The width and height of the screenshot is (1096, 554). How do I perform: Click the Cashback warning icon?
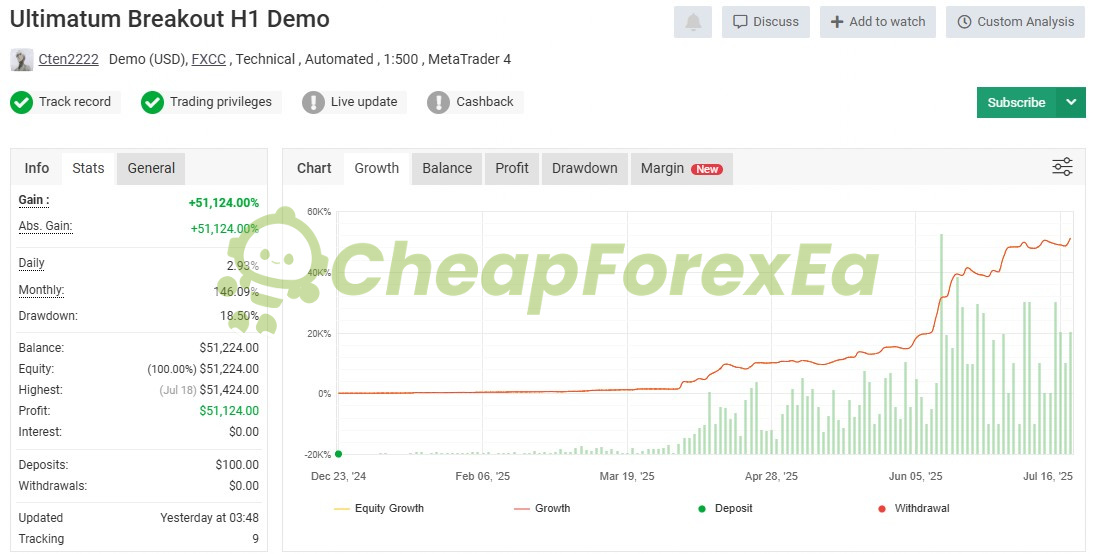click(x=438, y=103)
